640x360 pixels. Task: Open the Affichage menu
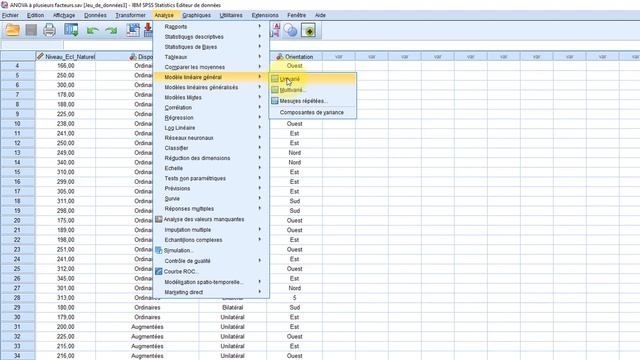(x=64, y=15)
